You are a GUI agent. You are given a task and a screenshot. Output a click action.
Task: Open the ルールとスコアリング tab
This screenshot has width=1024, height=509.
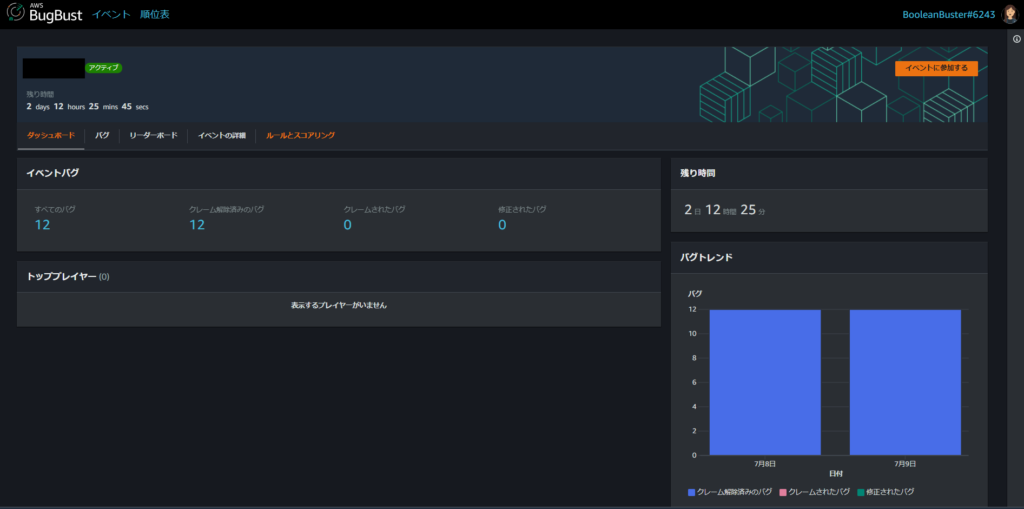click(300, 135)
